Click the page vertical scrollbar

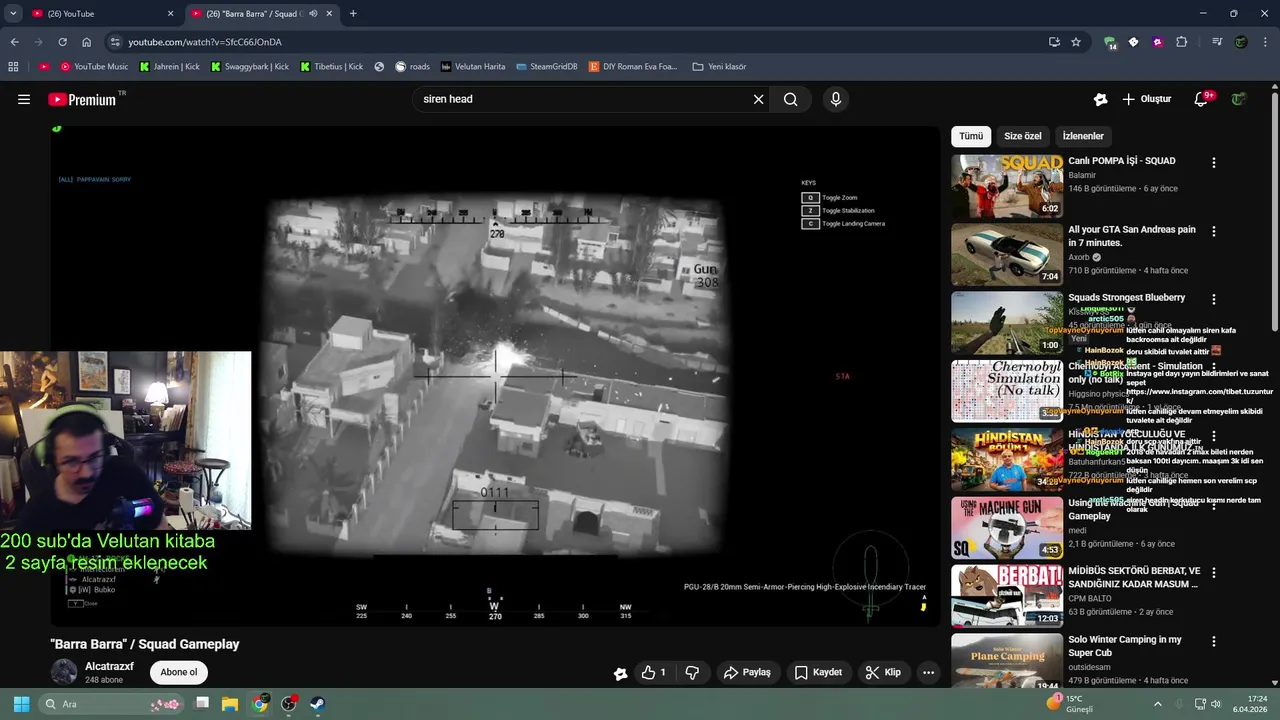(x=1274, y=212)
